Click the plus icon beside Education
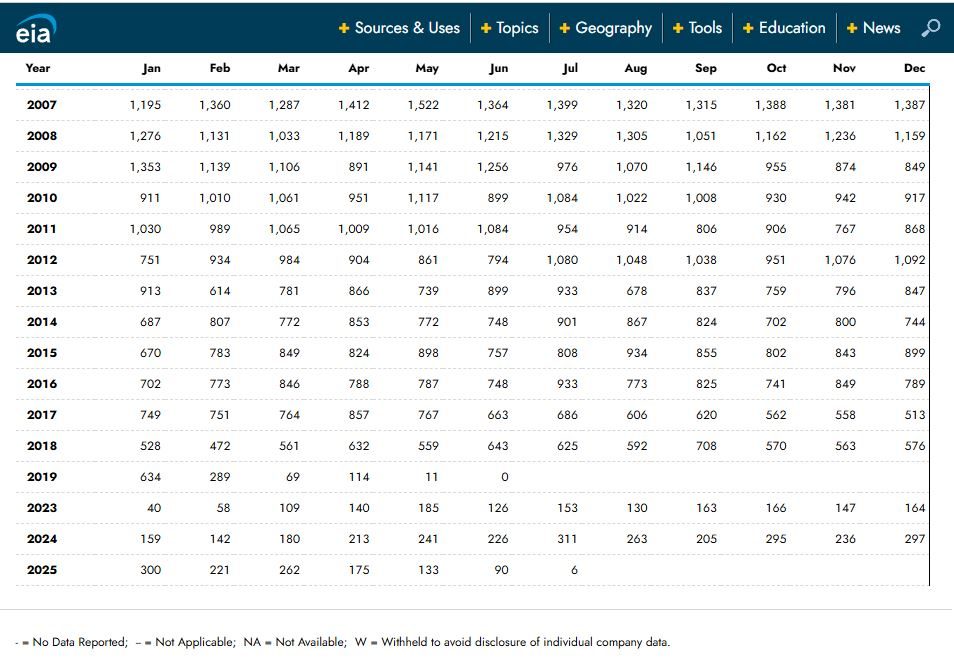 [x=748, y=28]
